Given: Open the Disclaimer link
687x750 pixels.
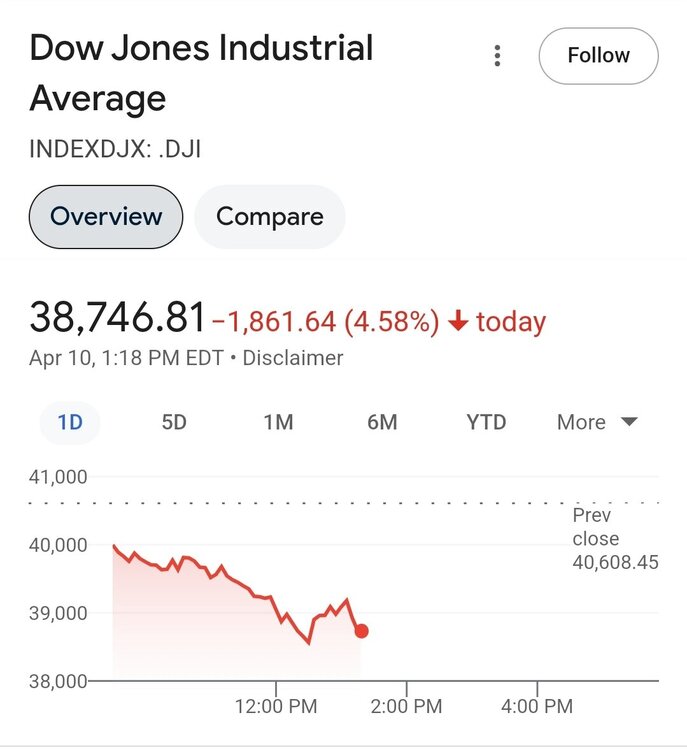Looking at the screenshot, I should tap(293, 357).
